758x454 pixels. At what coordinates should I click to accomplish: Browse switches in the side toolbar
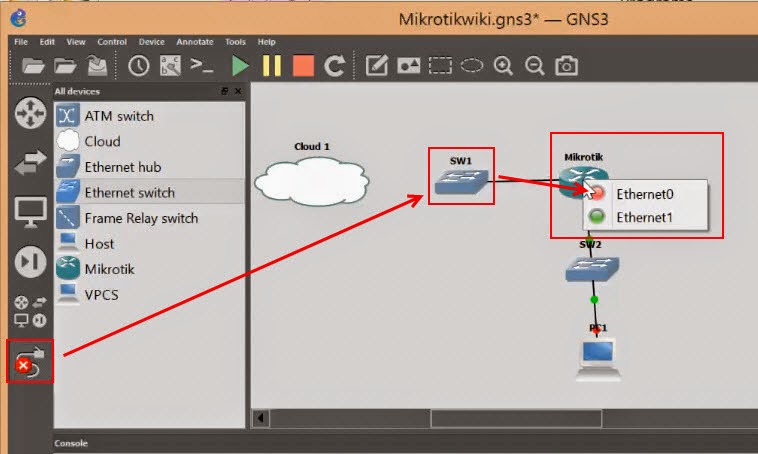tap(30, 162)
